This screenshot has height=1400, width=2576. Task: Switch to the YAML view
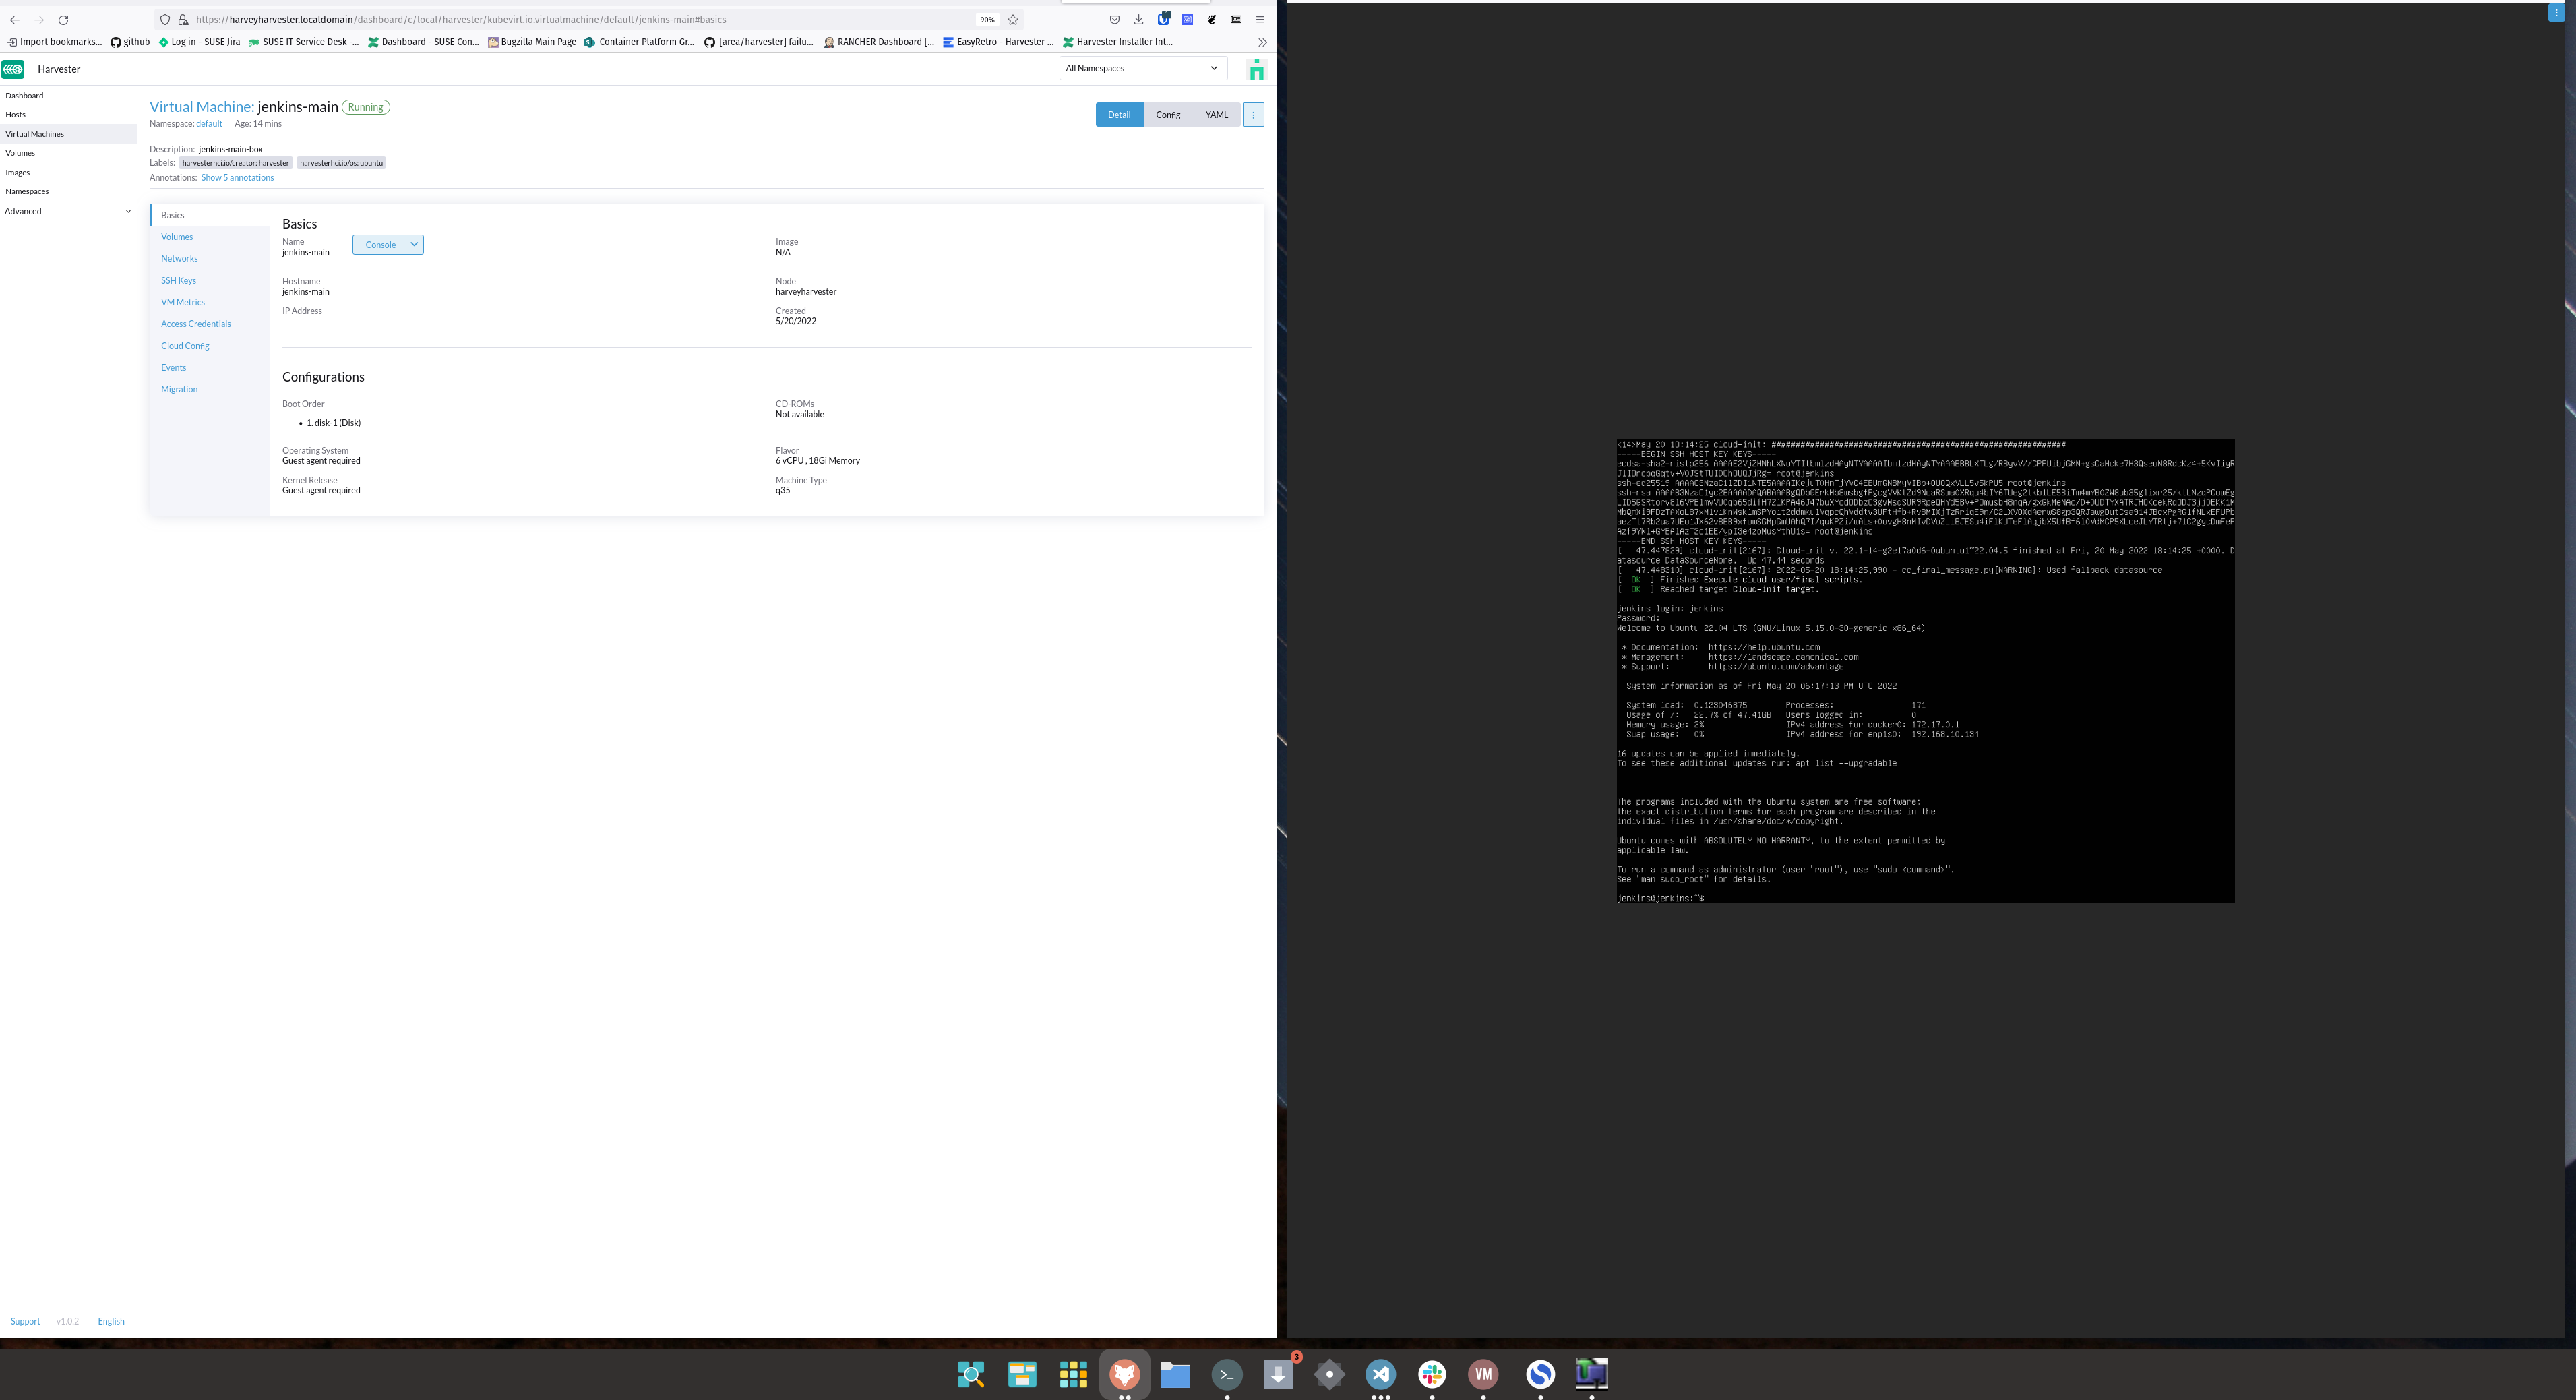[x=1216, y=115]
